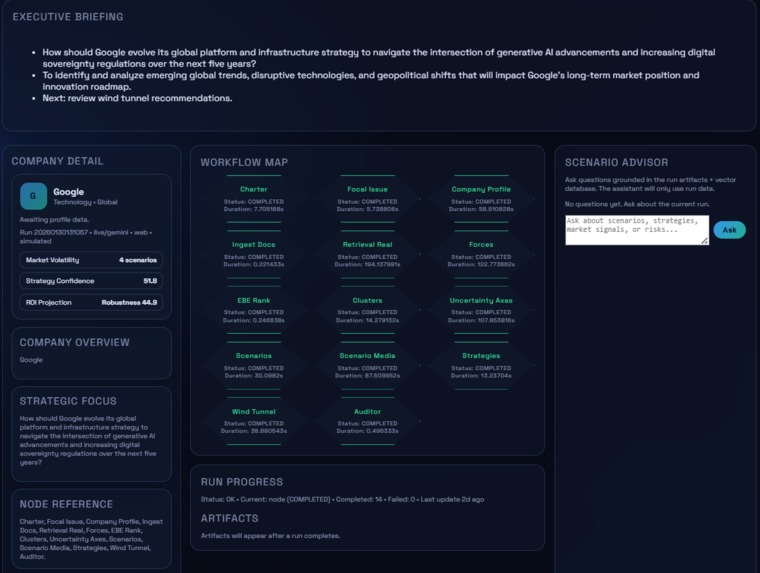The width and height of the screenshot is (760, 573).
Task: Click the Run 20260130131057 info line
Action: coord(86,237)
